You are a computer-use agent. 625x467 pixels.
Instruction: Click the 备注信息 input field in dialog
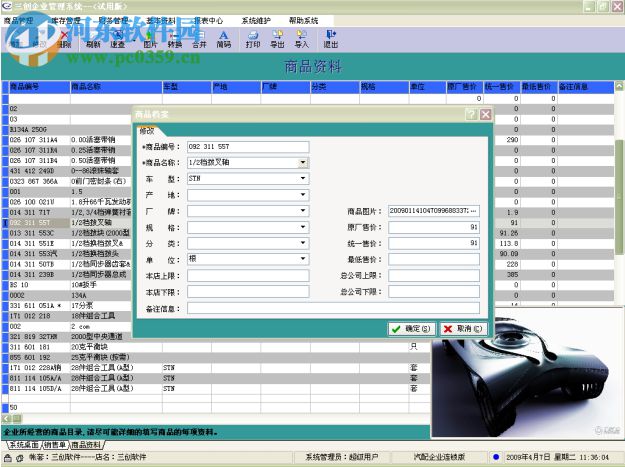[333, 308]
